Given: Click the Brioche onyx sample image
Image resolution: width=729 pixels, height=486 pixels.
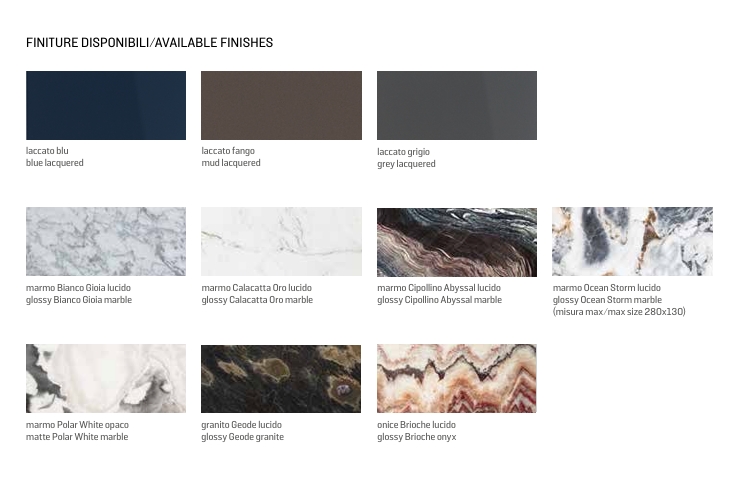Looking at the screenshot, I should click(x=457, y=379).
